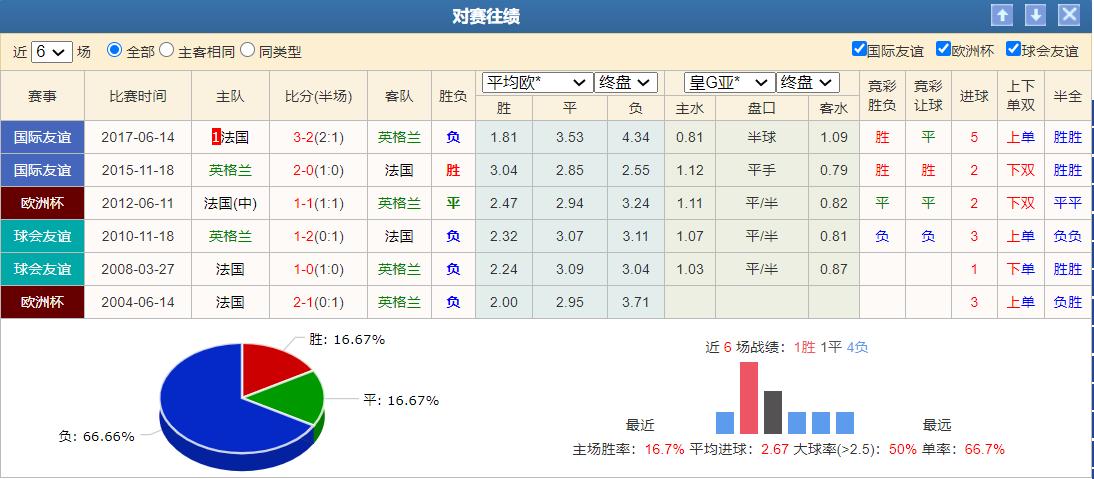Click the date 2008-03-27
The height and width of the screenshot is (479, 1094).
point(137,269)
